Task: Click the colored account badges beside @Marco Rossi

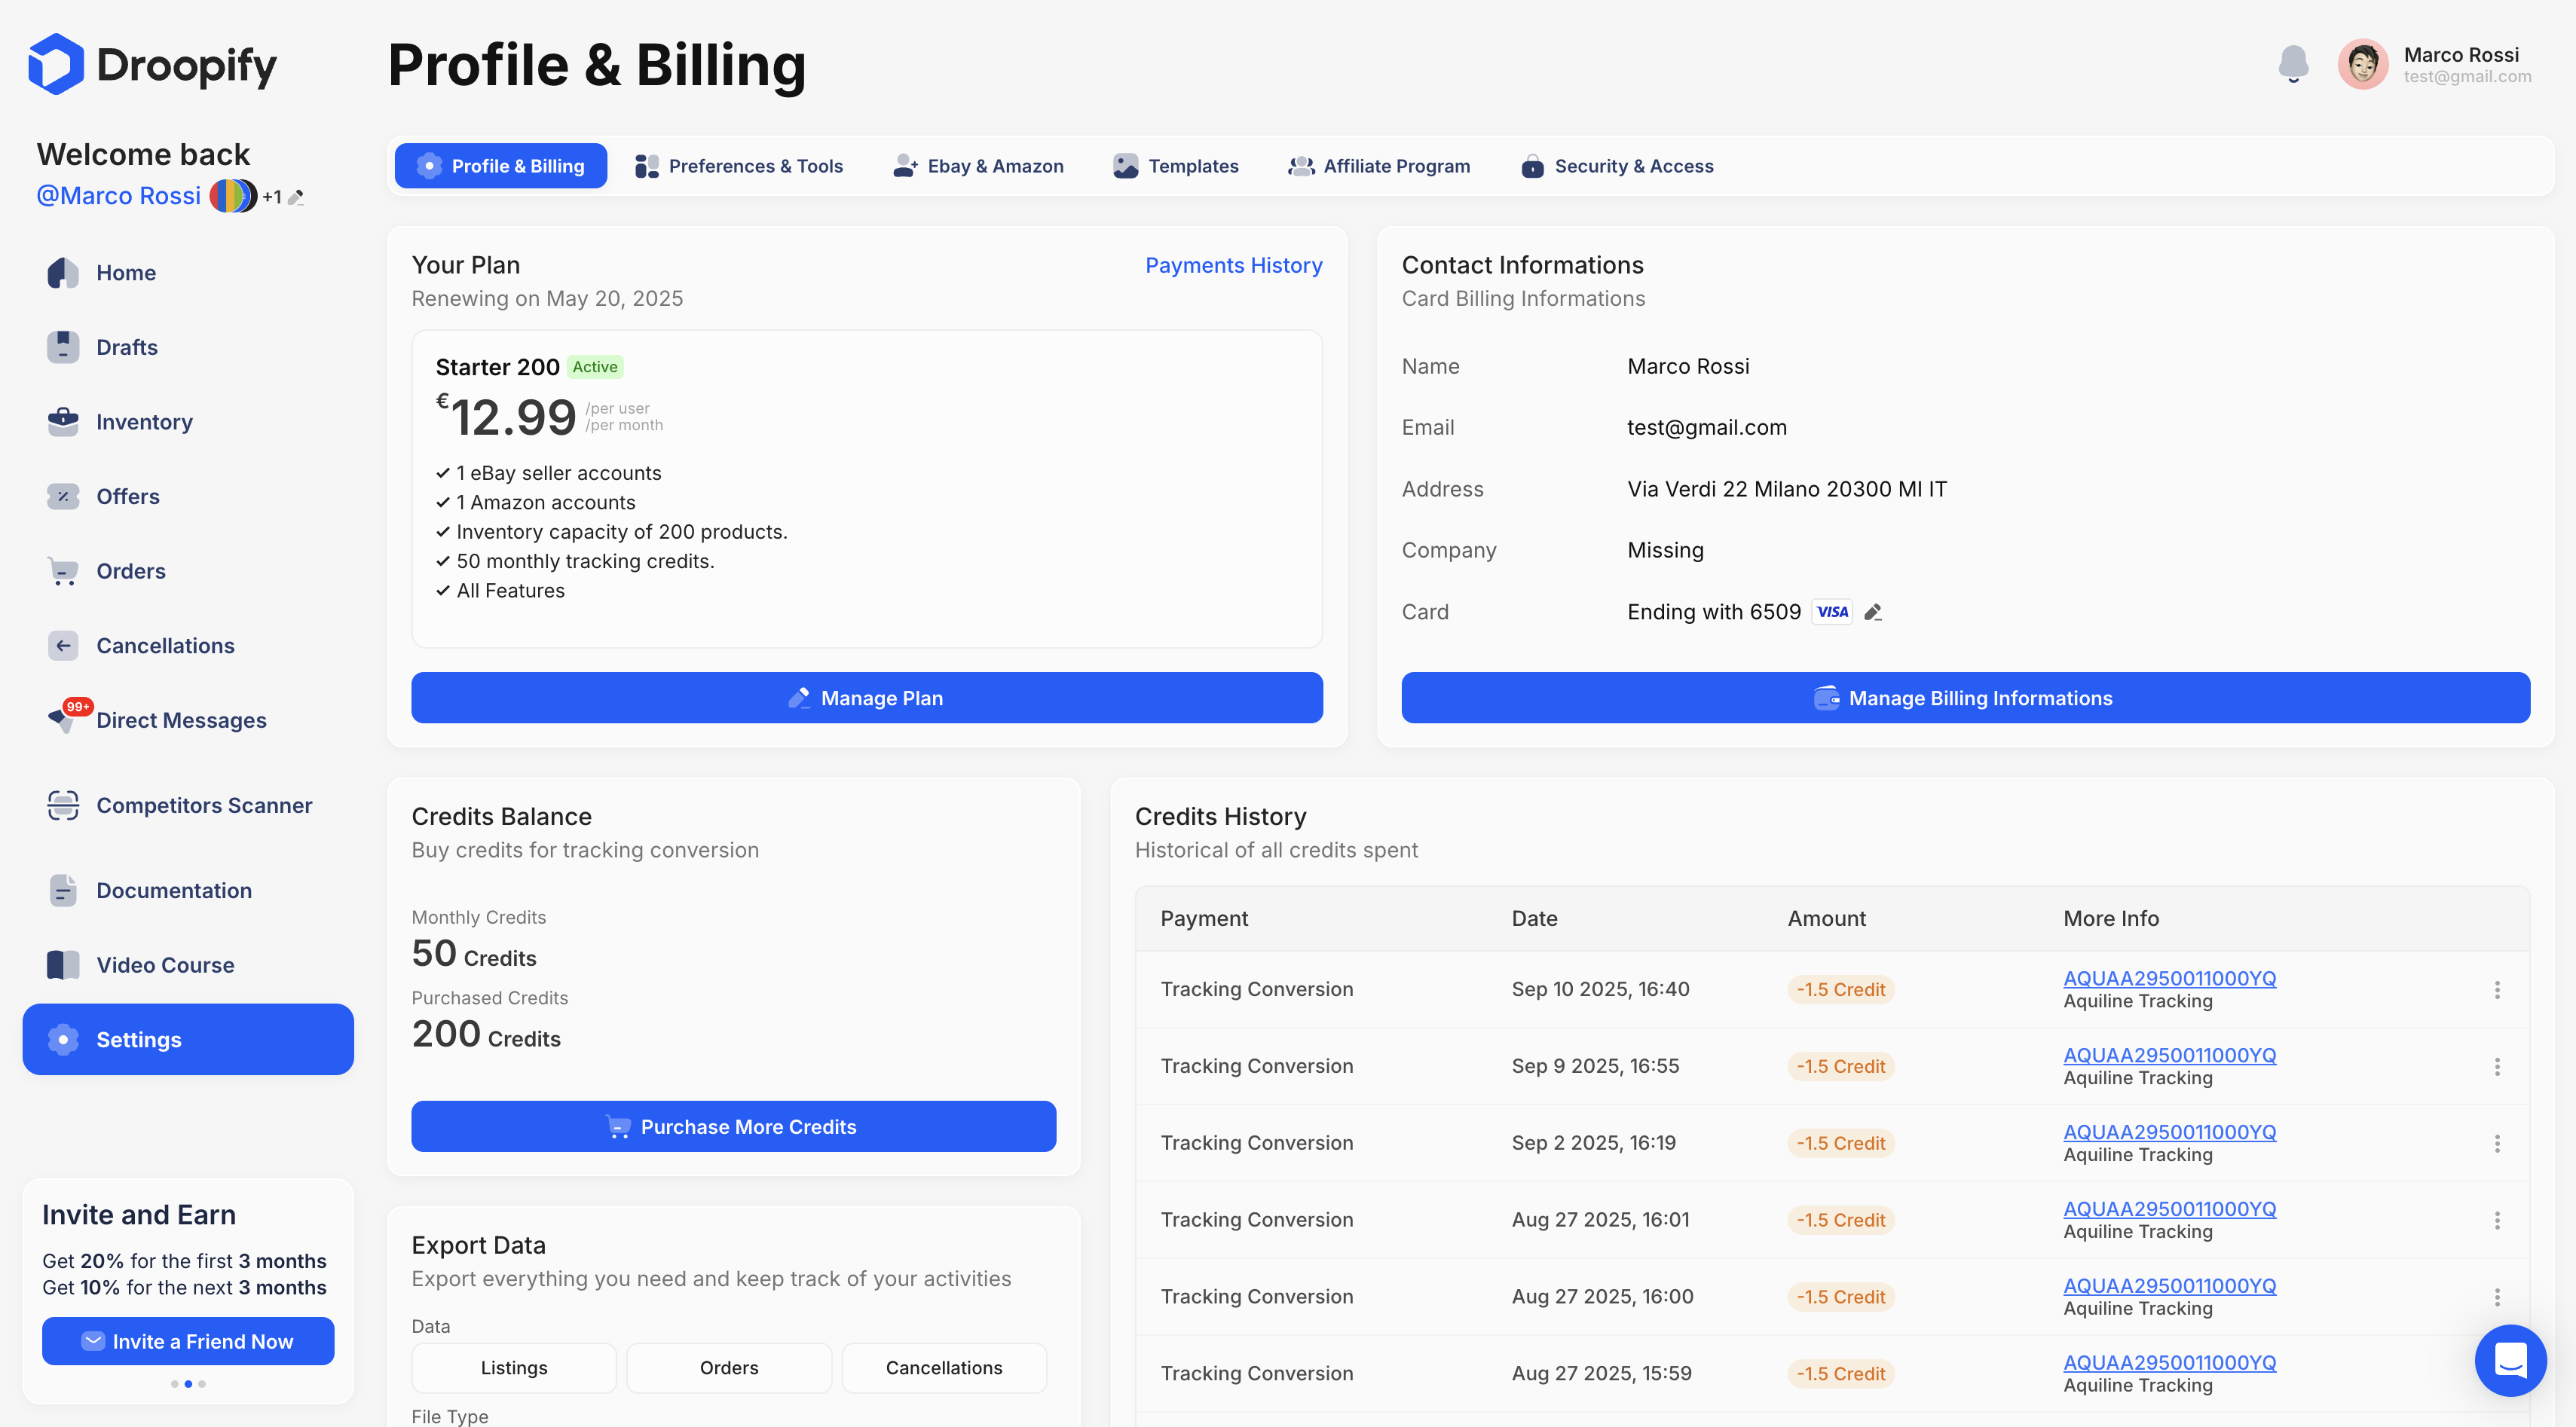Action: pyautogui.click(x=232, y=195)
